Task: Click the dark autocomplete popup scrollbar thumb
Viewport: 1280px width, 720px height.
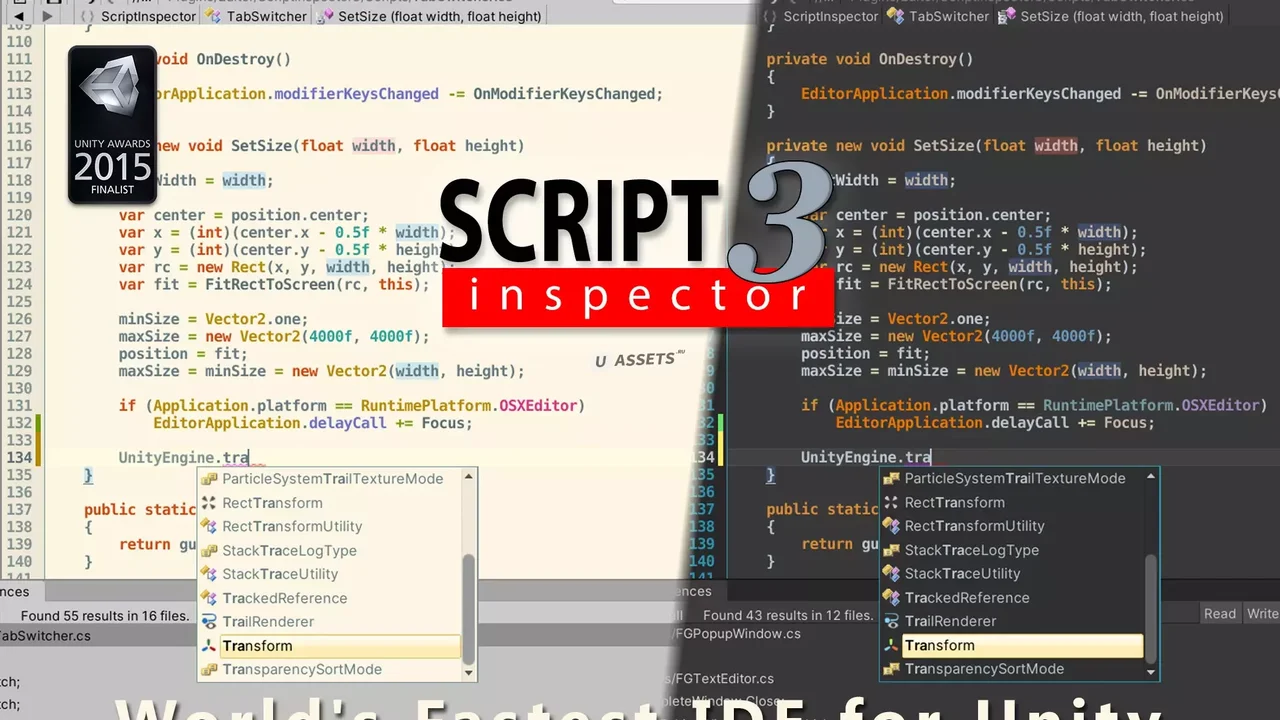Action: 1151,608
